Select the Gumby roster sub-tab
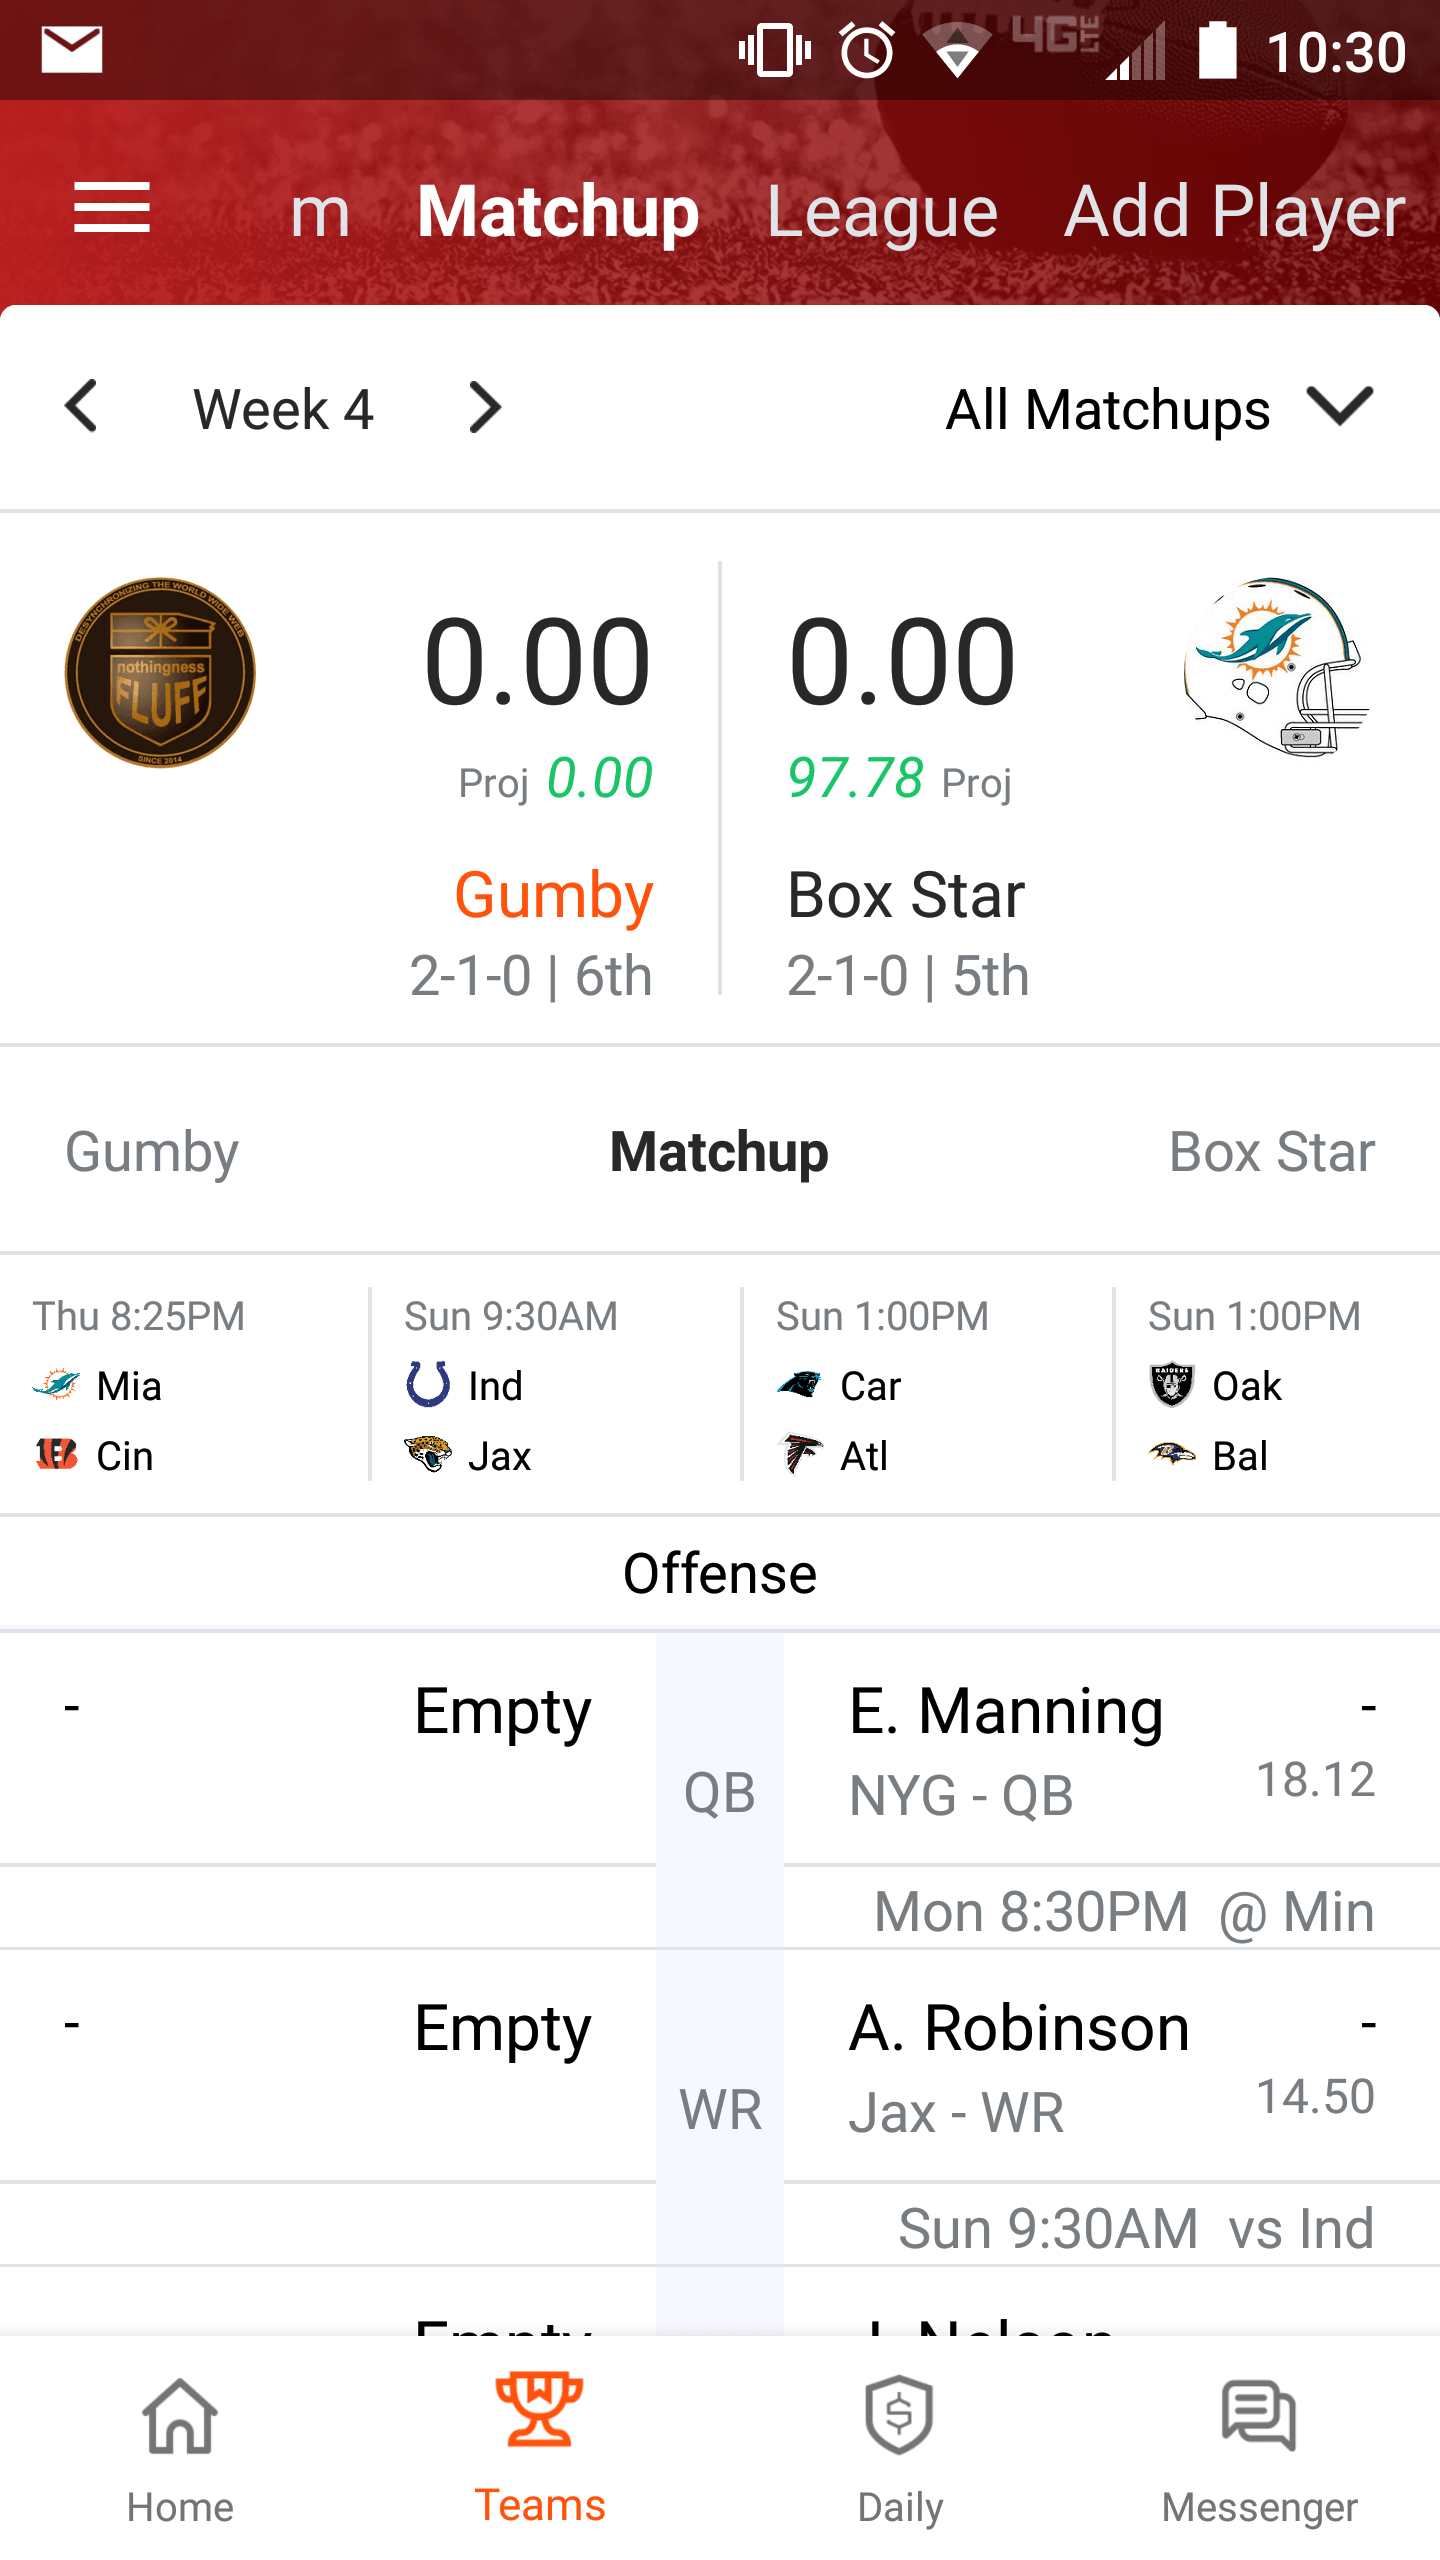 pyautogui.click(x=152, y=1152)
